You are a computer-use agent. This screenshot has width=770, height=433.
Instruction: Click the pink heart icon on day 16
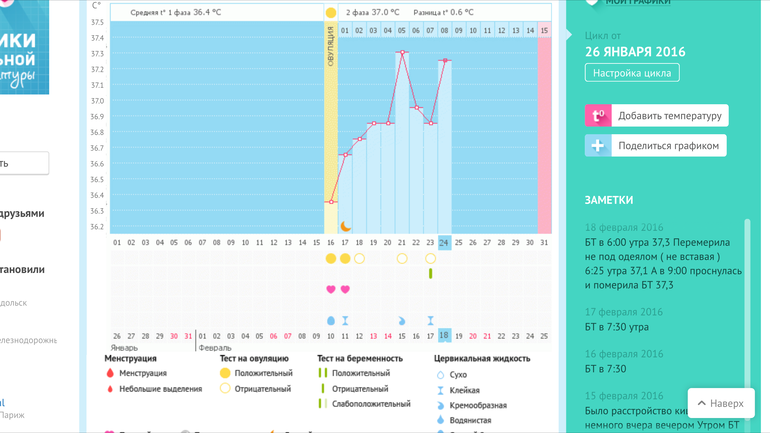point(332,290)
